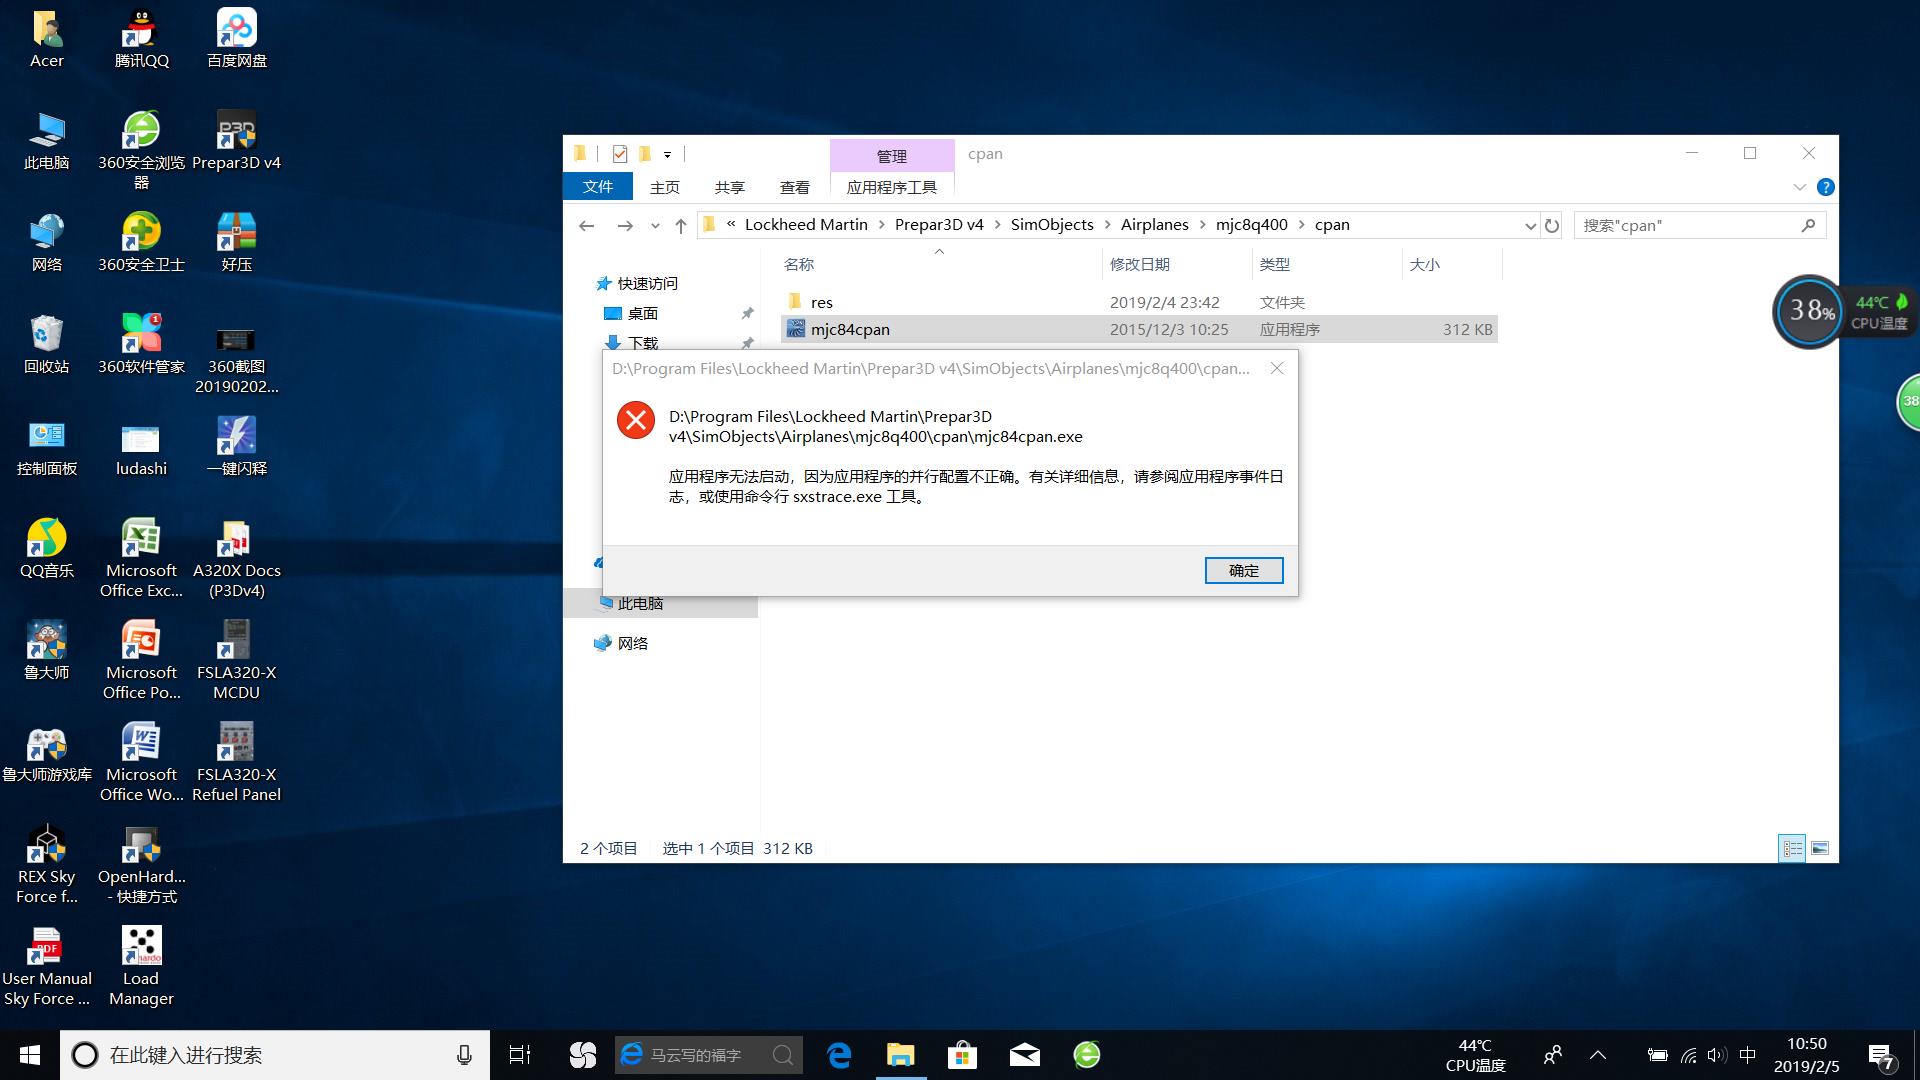The height and width of the screenshot is (1080, 1920).
Task: Switch to large icons view button
Action: point(1820,848)
